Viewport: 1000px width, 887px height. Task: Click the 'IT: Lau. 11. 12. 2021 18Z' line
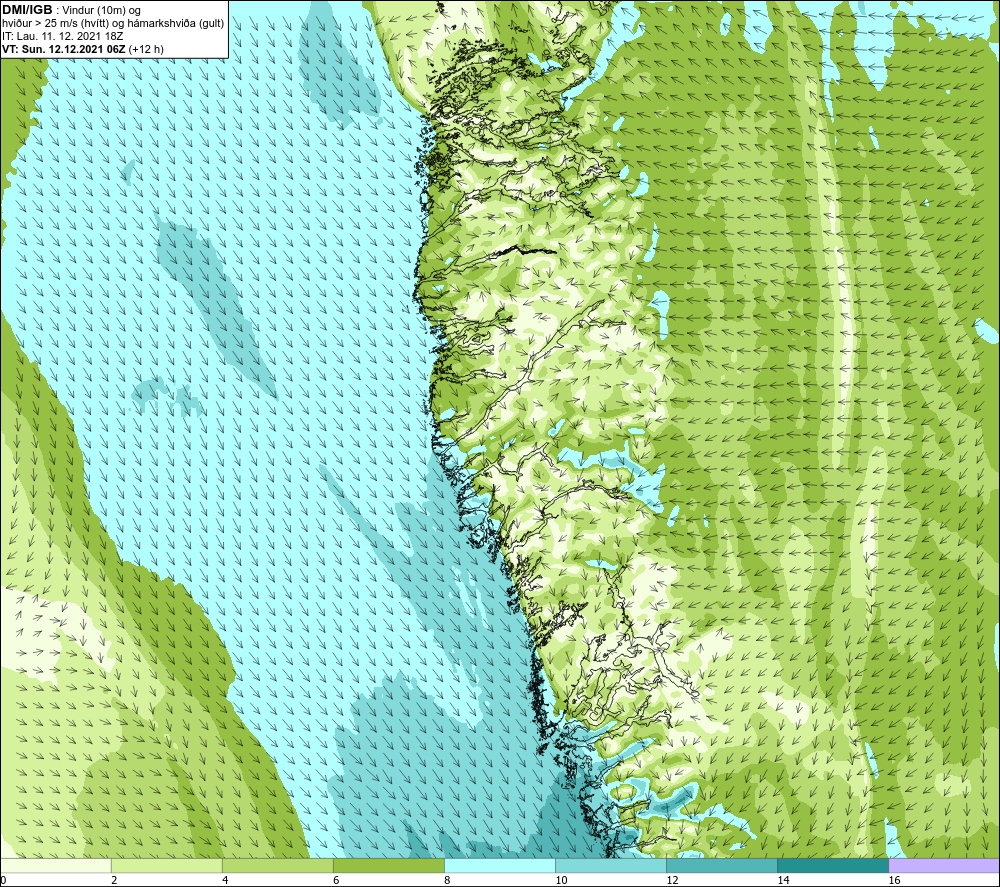point(62,36)
